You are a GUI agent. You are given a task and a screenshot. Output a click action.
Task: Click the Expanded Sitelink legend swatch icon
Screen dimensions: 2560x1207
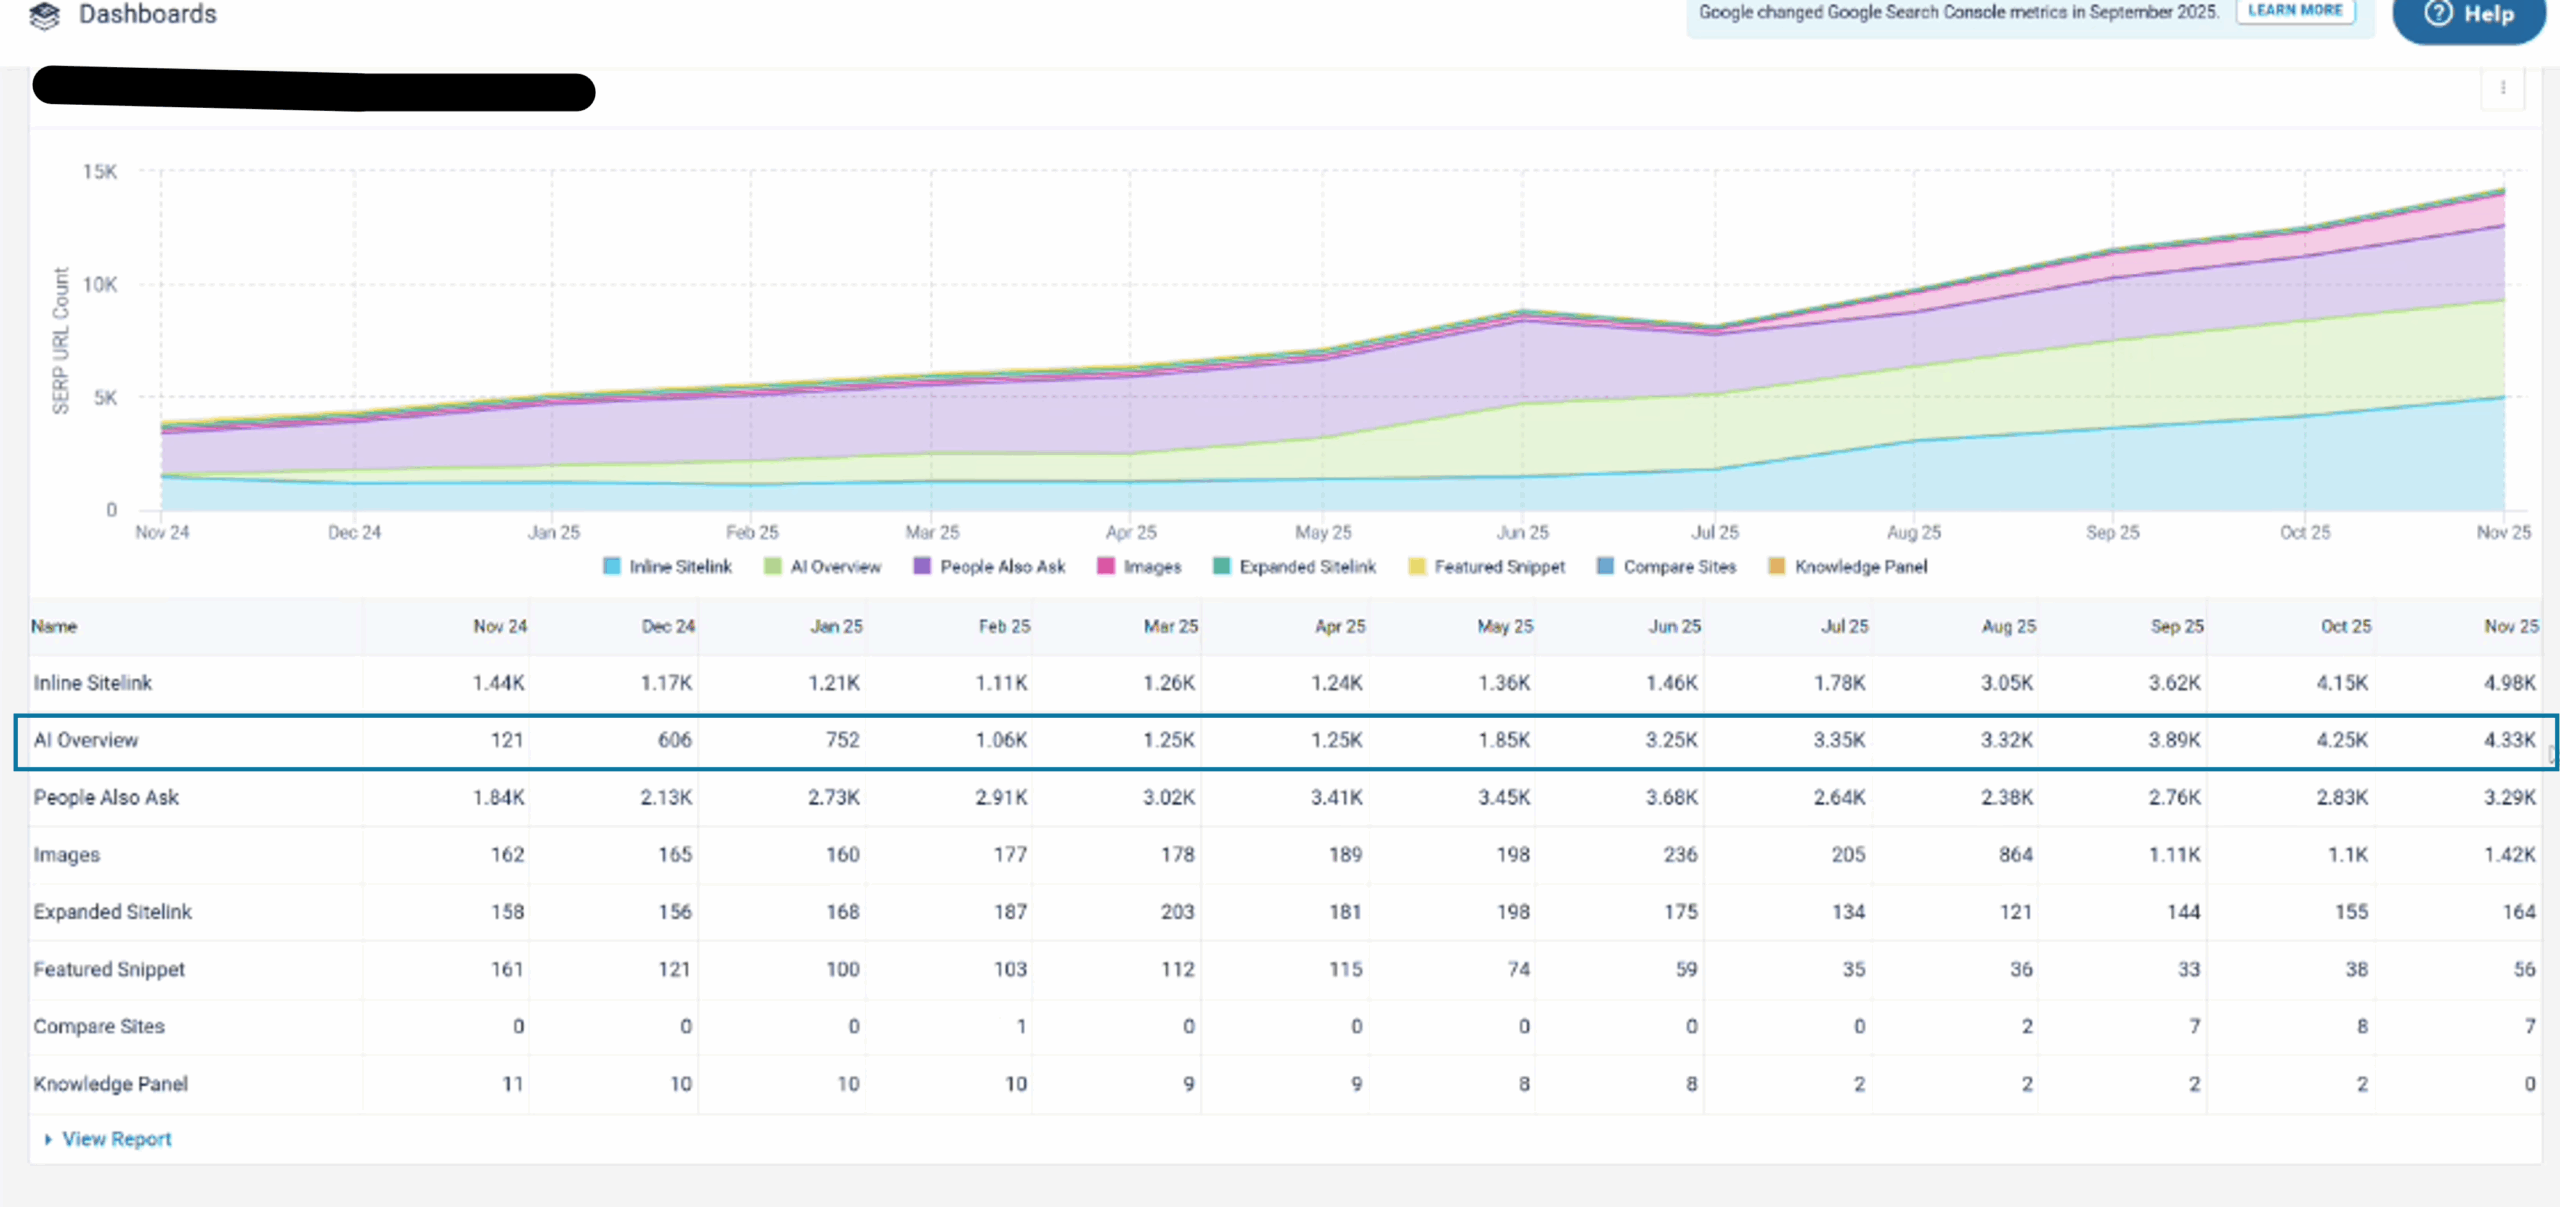pyautogui.click(x=1221, y=567)
